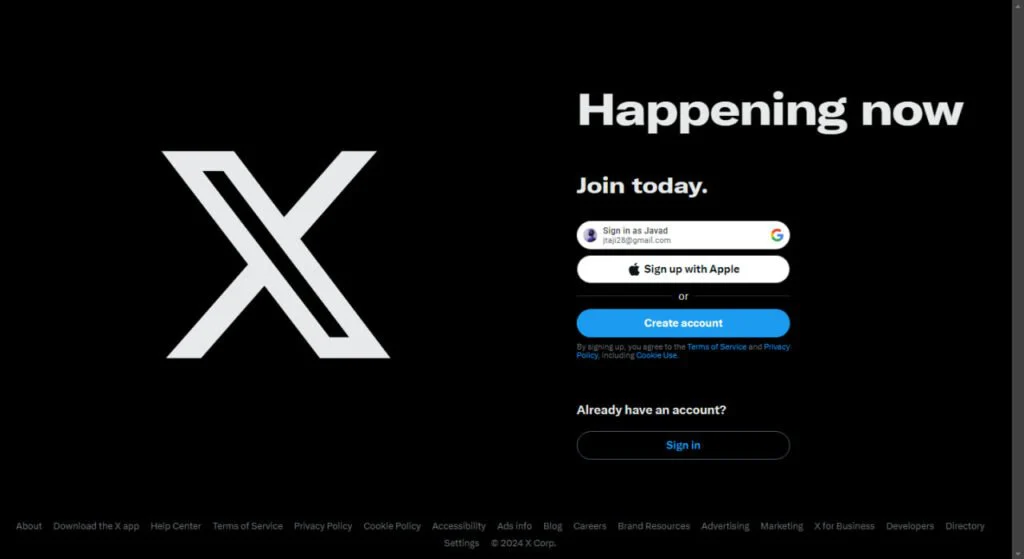Choose Sign up with Apple
This screenshot has height=559, width=1024.
click(x=683, y=269)
